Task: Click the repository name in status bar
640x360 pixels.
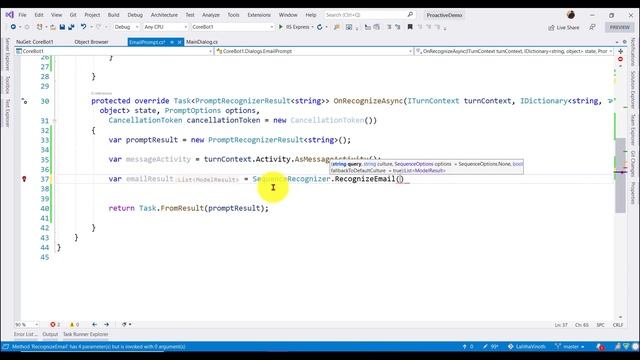Action: (530, 347)
